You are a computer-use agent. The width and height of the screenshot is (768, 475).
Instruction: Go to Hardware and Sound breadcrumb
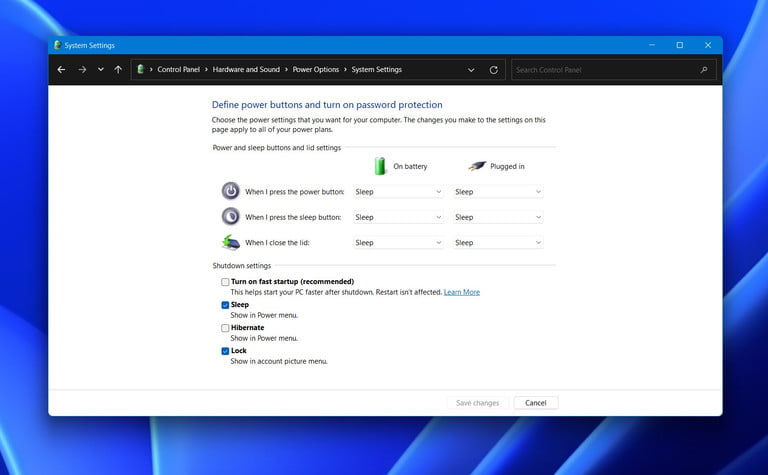pyautogui.click(x=245, y=70)
